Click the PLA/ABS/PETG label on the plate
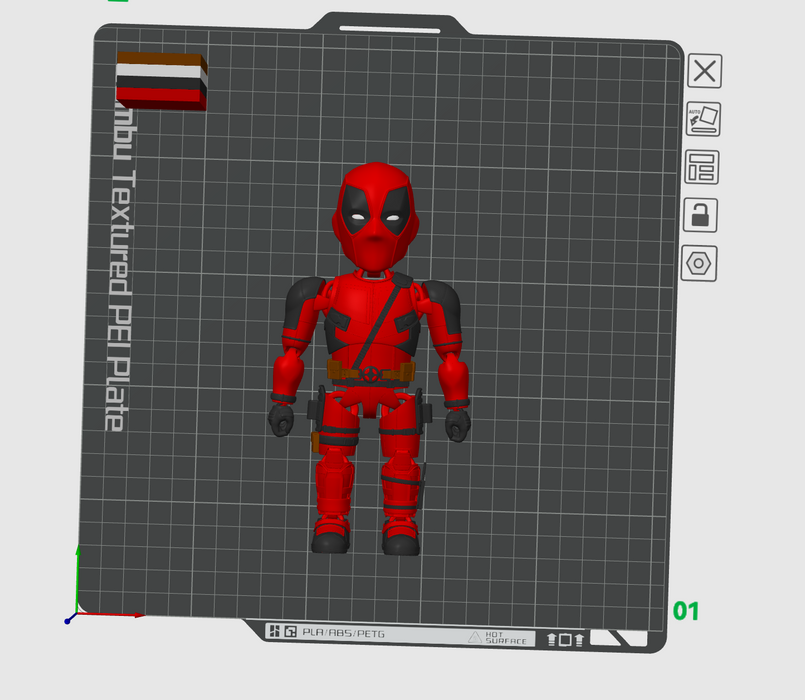805x700 pixels. [345, 634]
